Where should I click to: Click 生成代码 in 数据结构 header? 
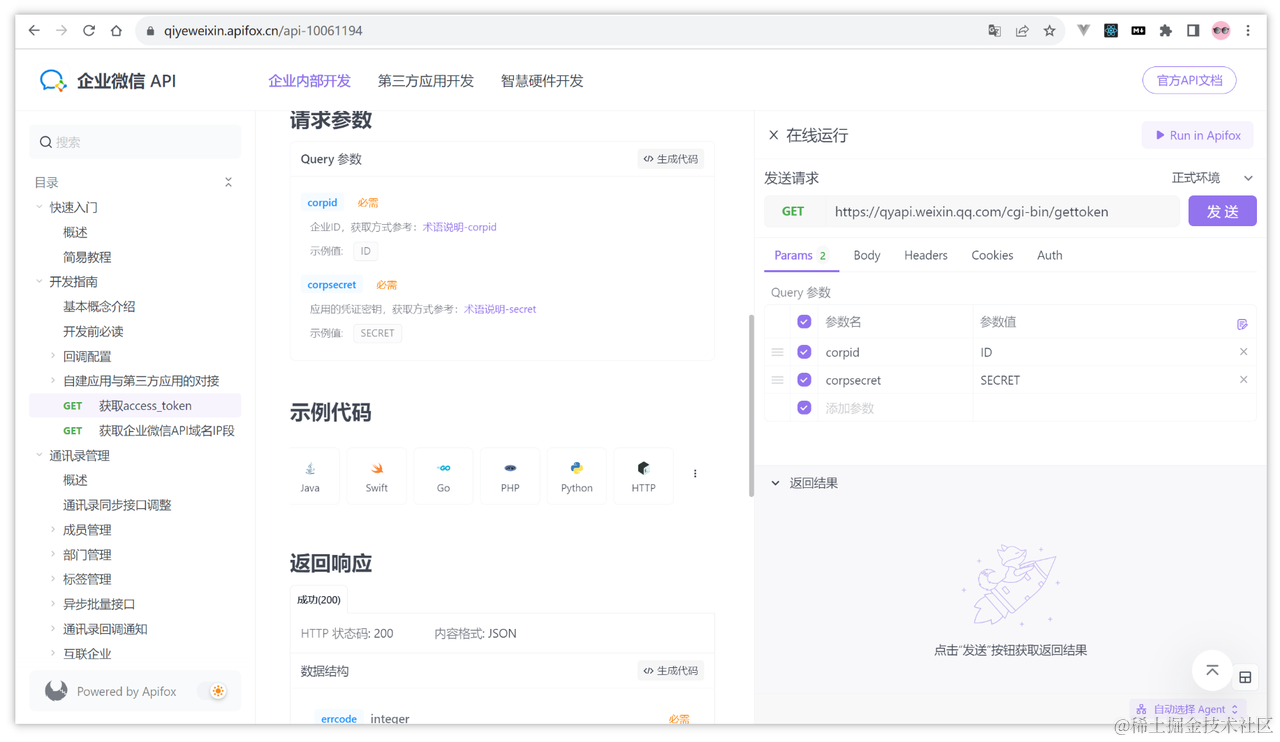pos(671,671)
